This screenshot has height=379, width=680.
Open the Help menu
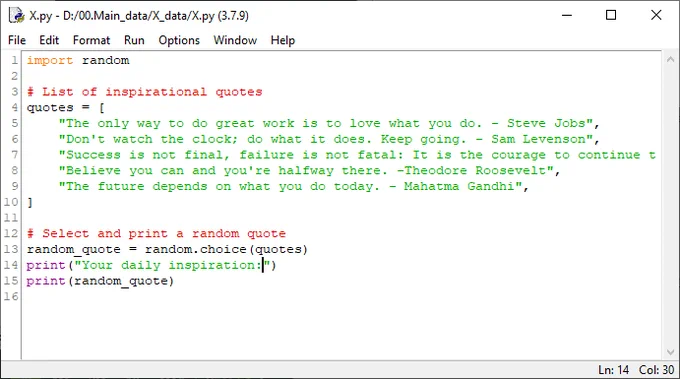point(283,40)
